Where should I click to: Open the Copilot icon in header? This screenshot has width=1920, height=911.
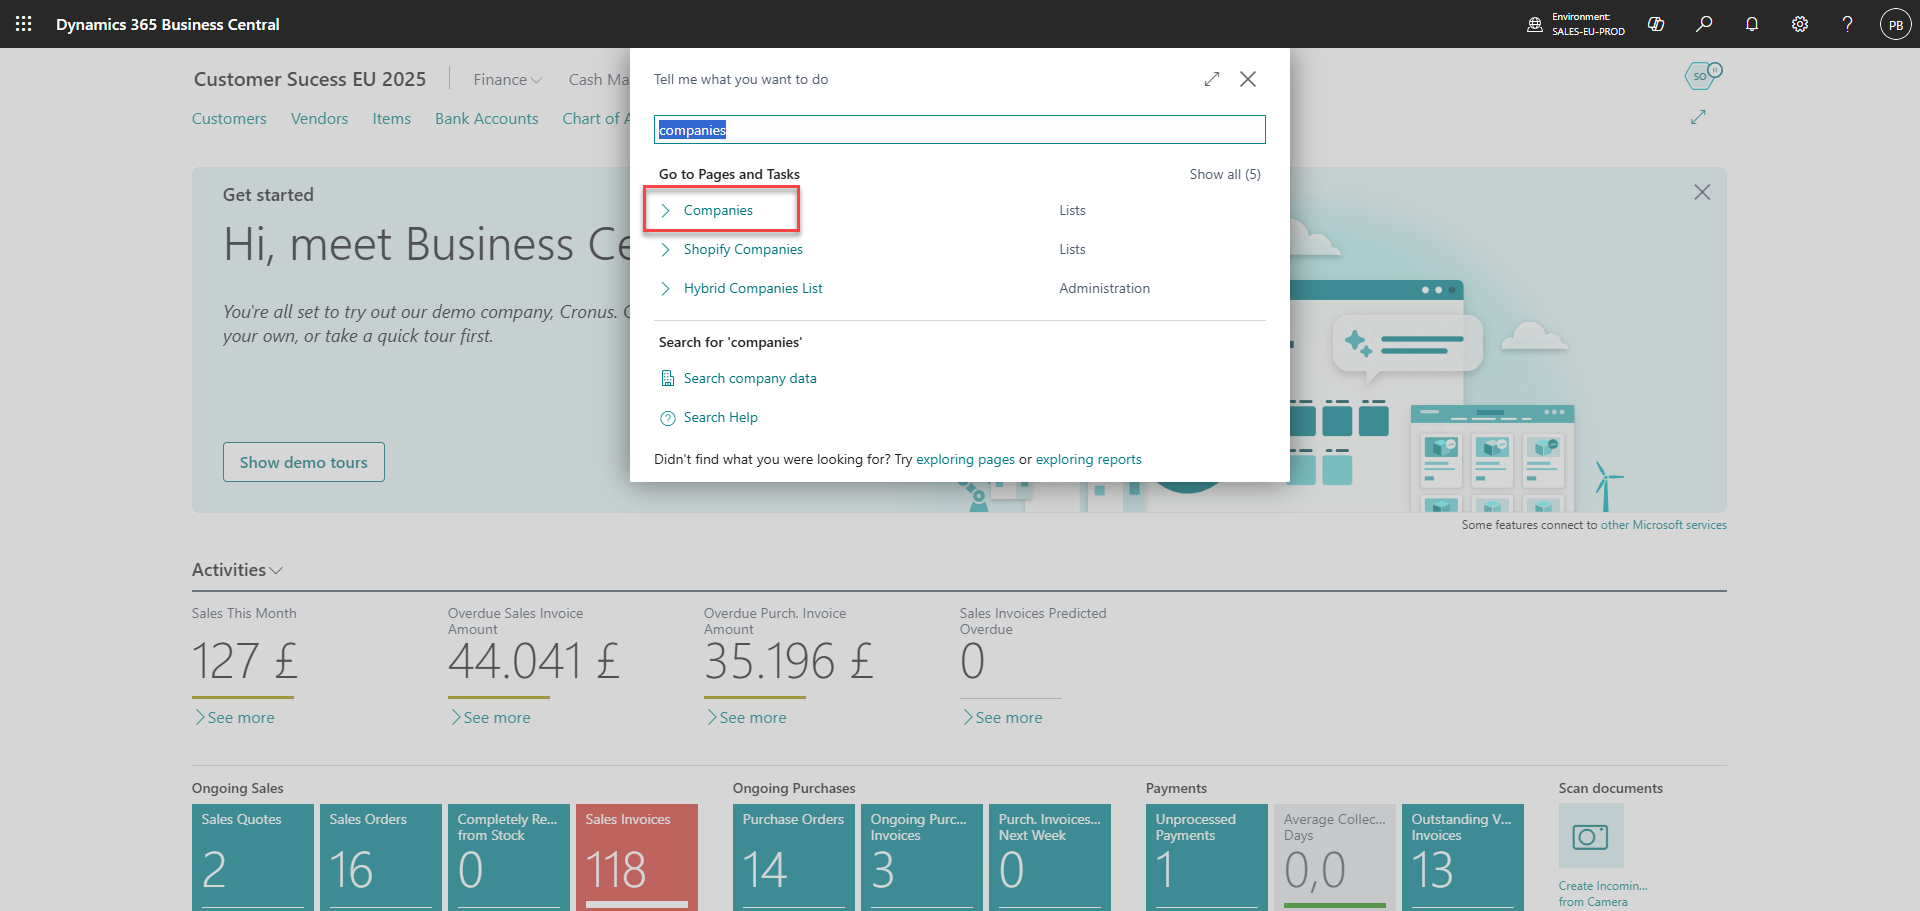[x=1656, y=24]
